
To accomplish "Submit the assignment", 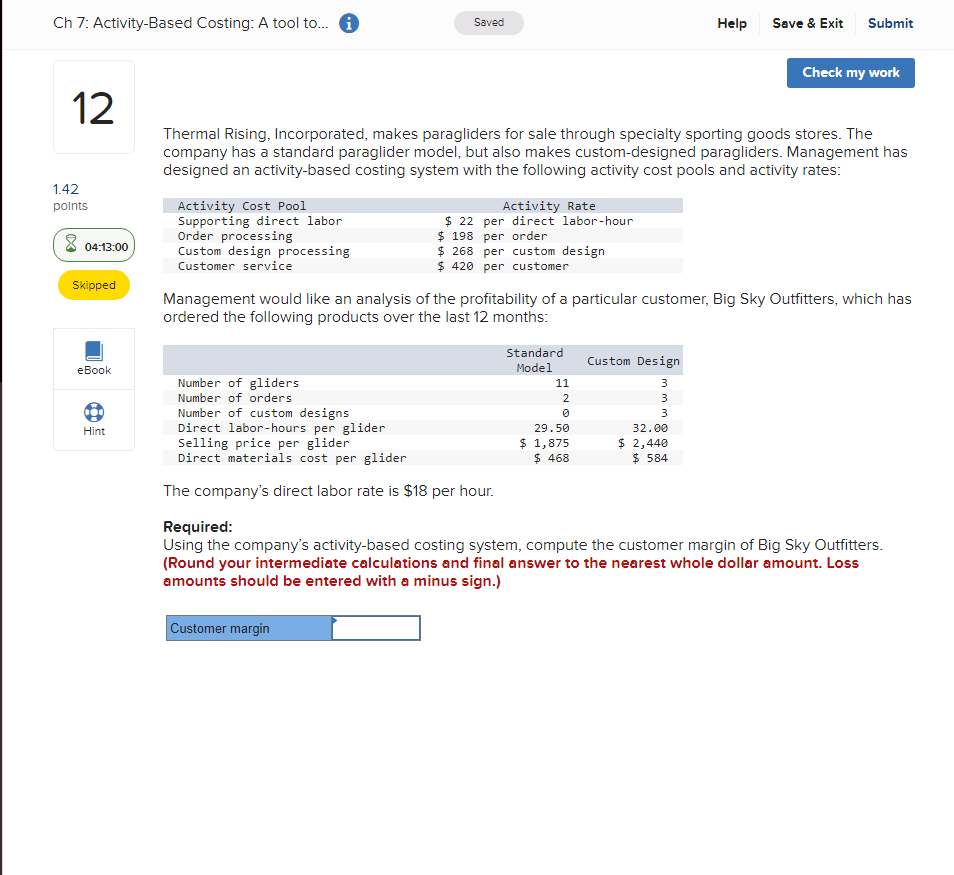I will tap(890, 23).
